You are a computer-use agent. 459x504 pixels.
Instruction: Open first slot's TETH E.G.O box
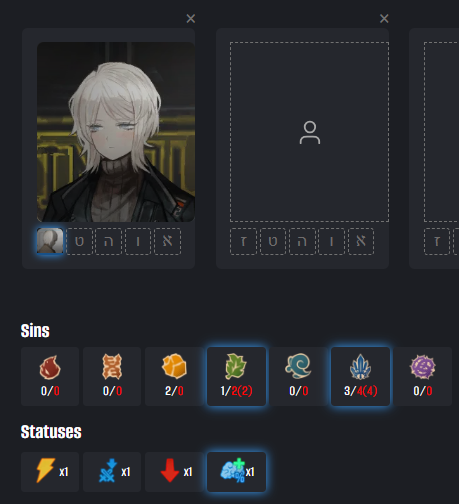(x=79, y=241)
